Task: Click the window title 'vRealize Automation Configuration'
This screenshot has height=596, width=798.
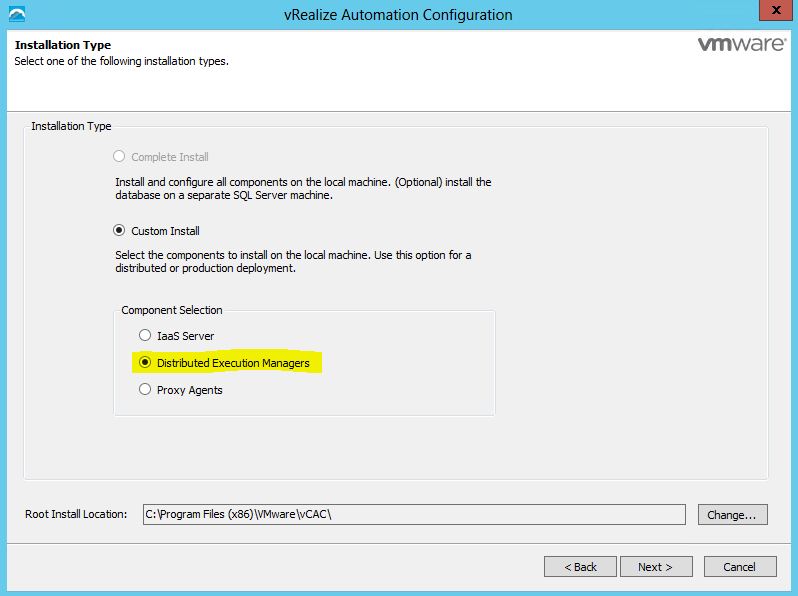Action: point(398,15)
